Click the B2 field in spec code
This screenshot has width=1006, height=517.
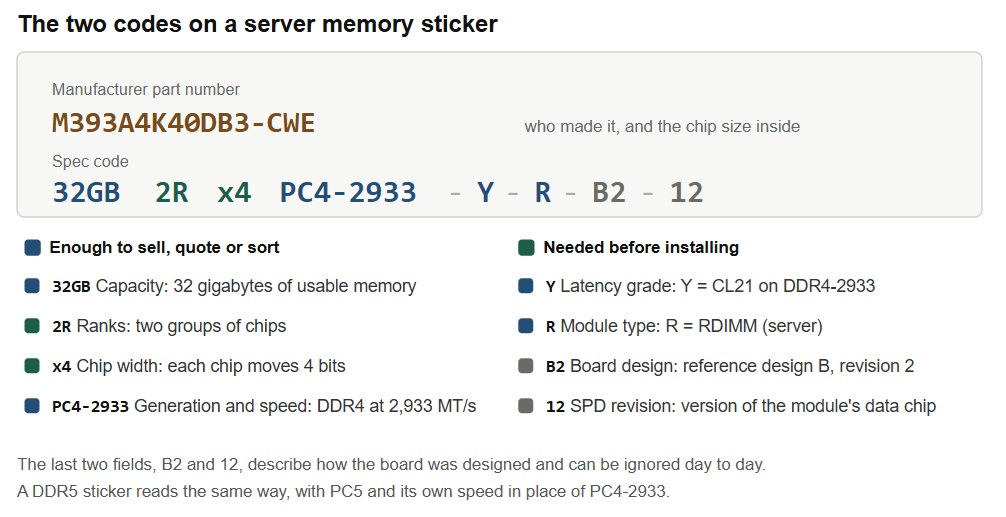click(609, 192)
